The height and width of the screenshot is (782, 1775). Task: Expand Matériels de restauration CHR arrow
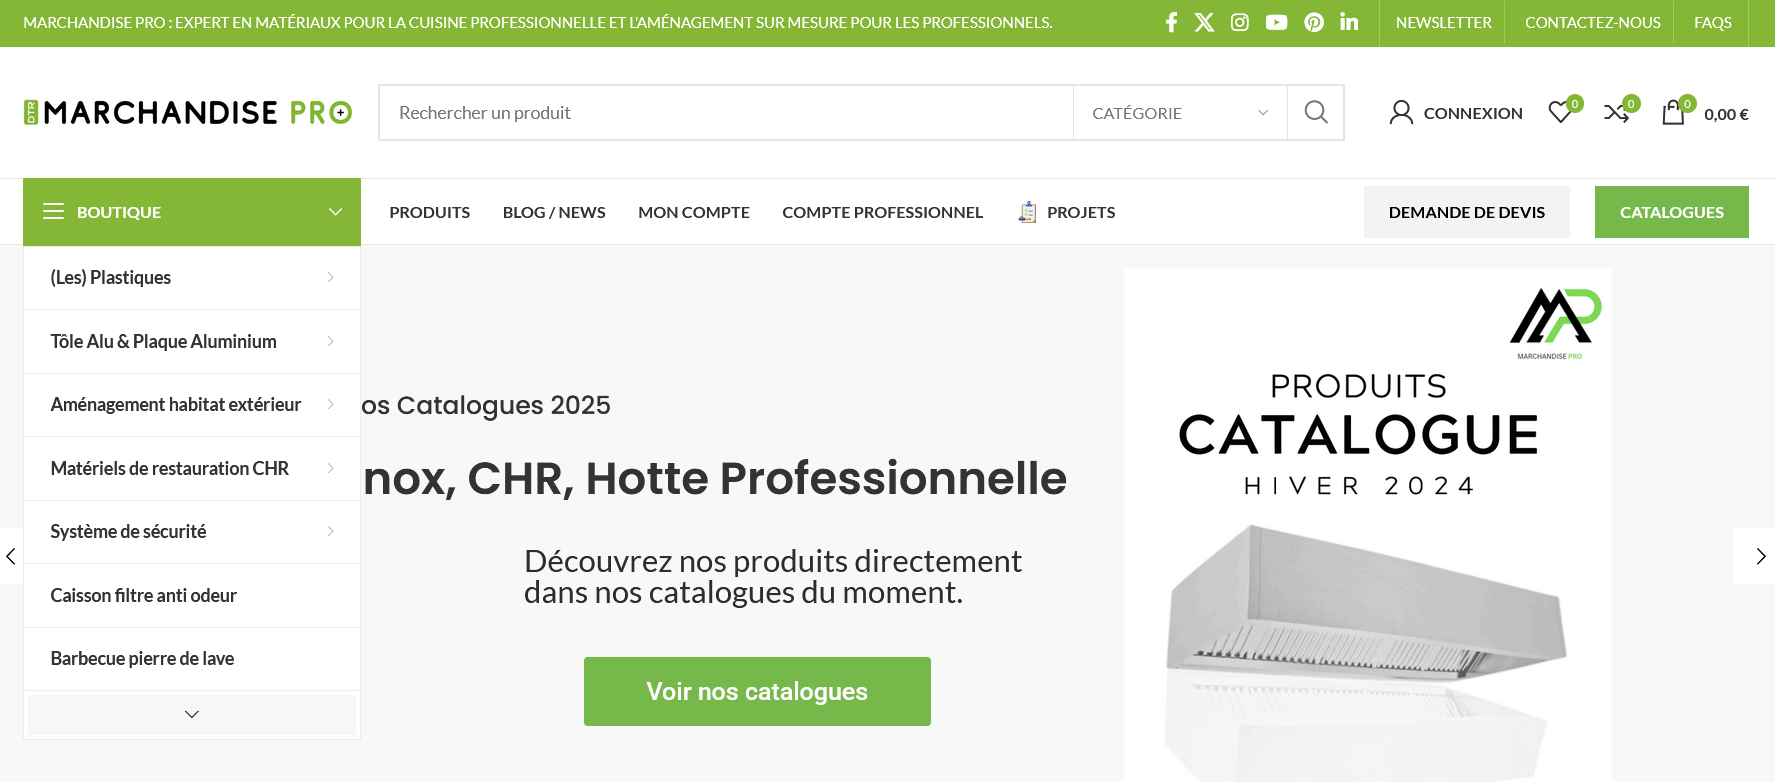(x=330, y=468)
